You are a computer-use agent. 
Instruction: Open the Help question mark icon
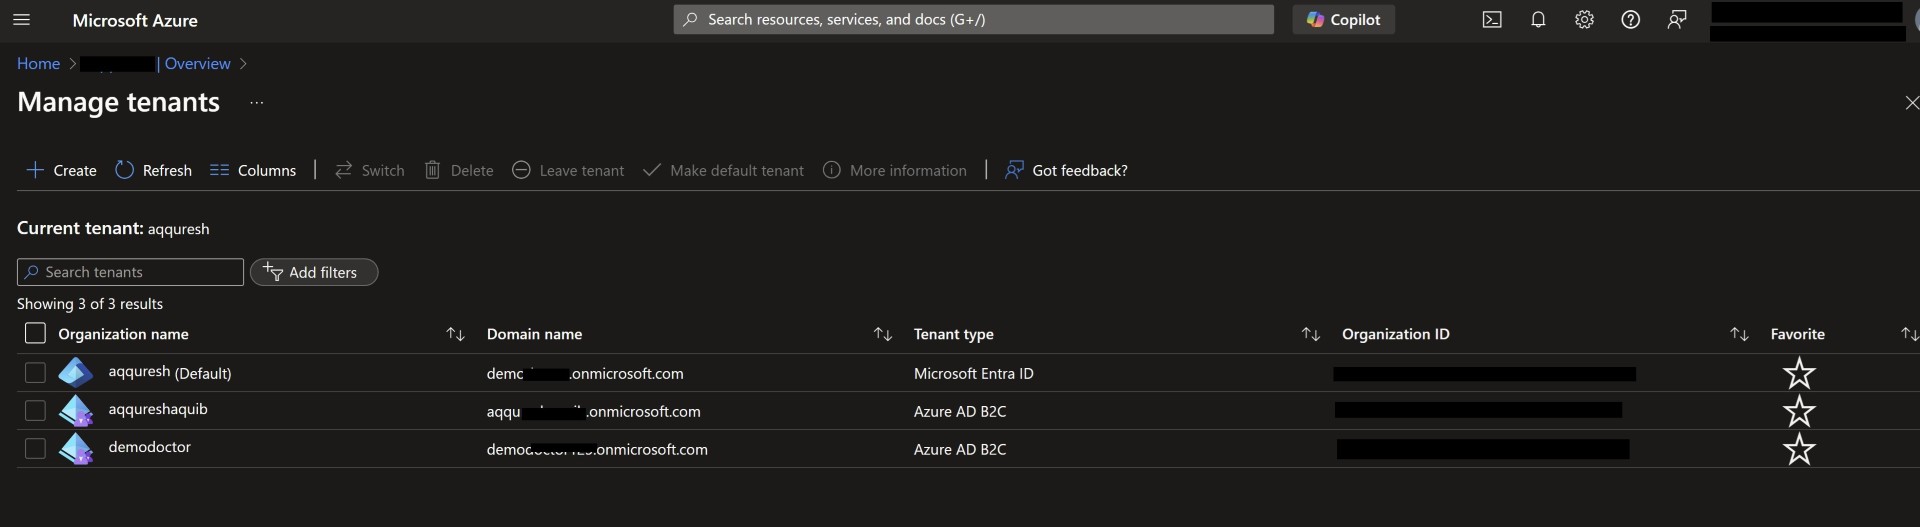pyautogui.click(x=1630, y=20)
